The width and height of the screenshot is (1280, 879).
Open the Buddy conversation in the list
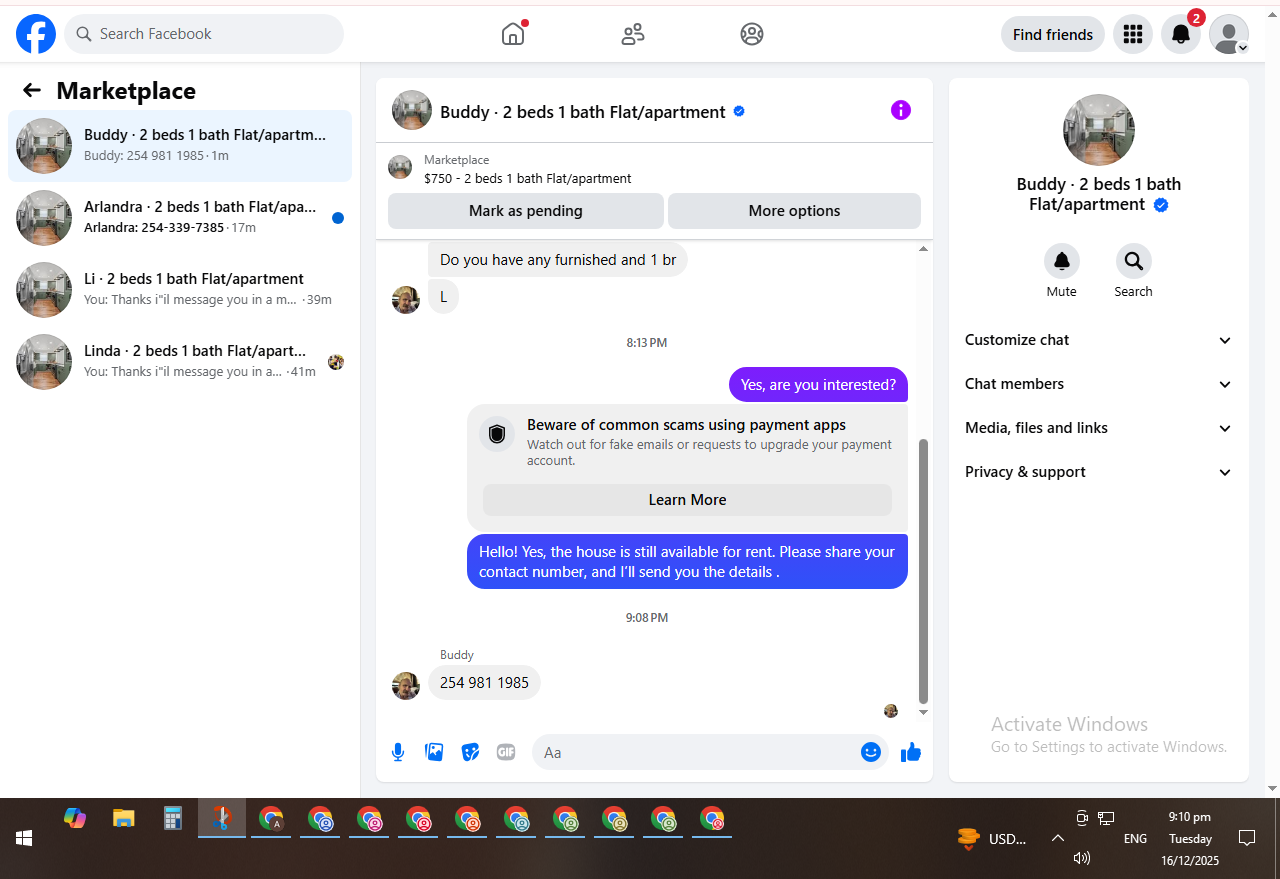[x=180, y=146]
